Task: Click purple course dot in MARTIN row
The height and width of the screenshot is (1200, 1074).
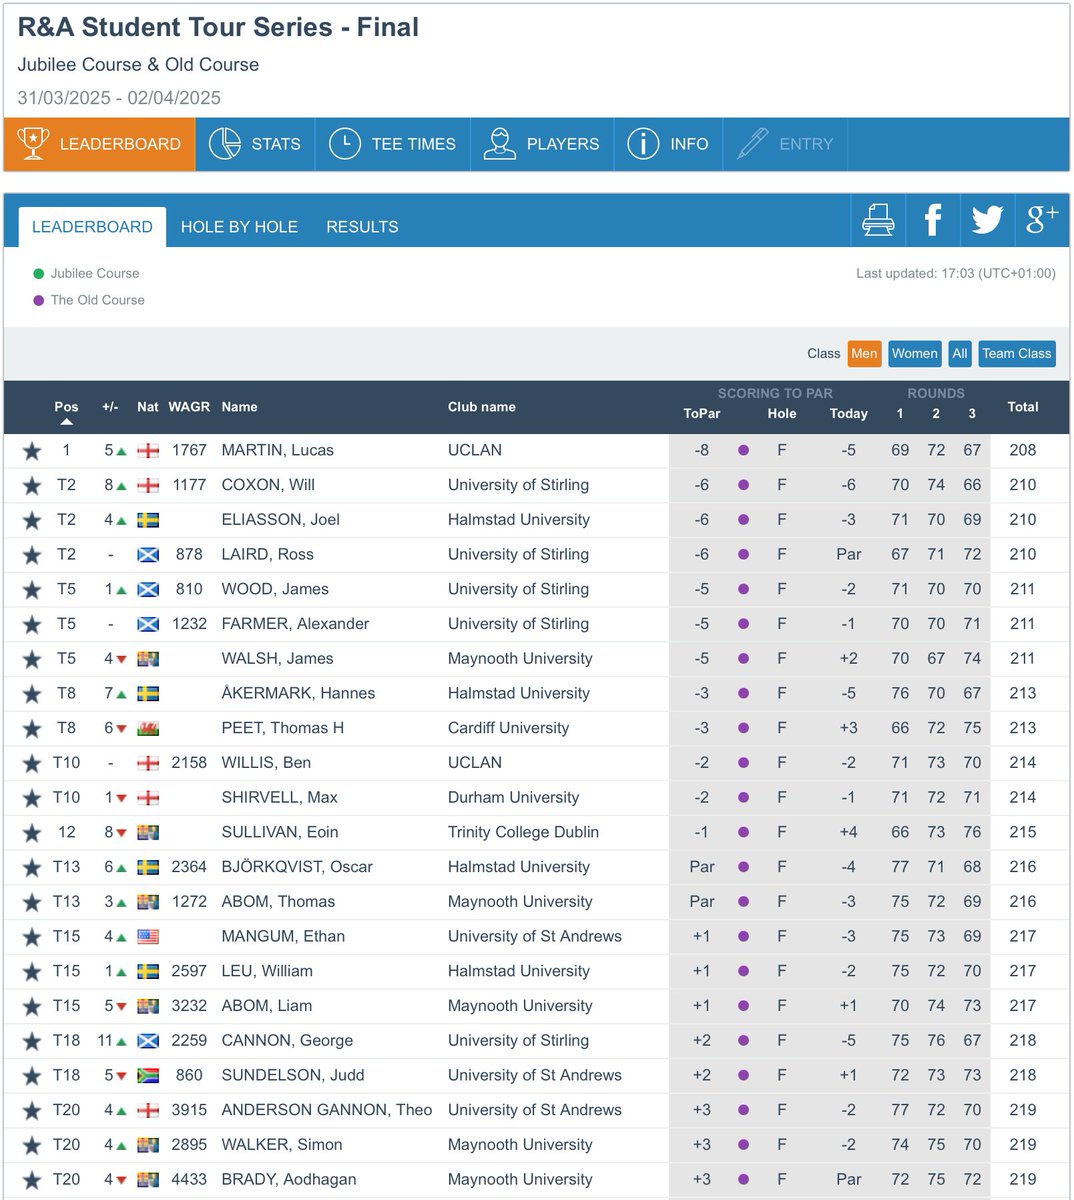Action: pos(743,451)
